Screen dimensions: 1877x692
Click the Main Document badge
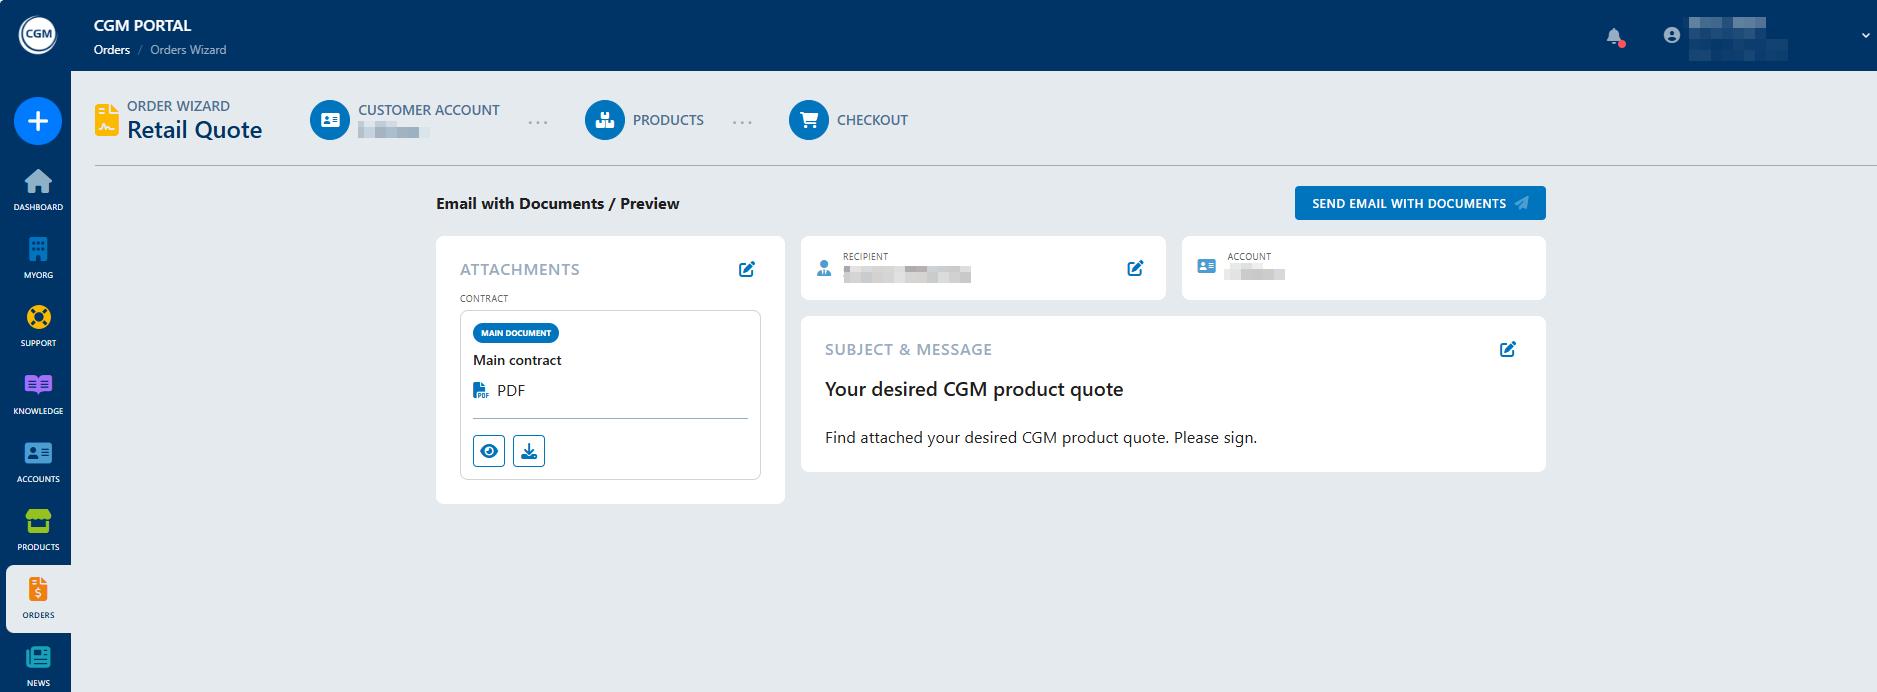click(516, 333)
